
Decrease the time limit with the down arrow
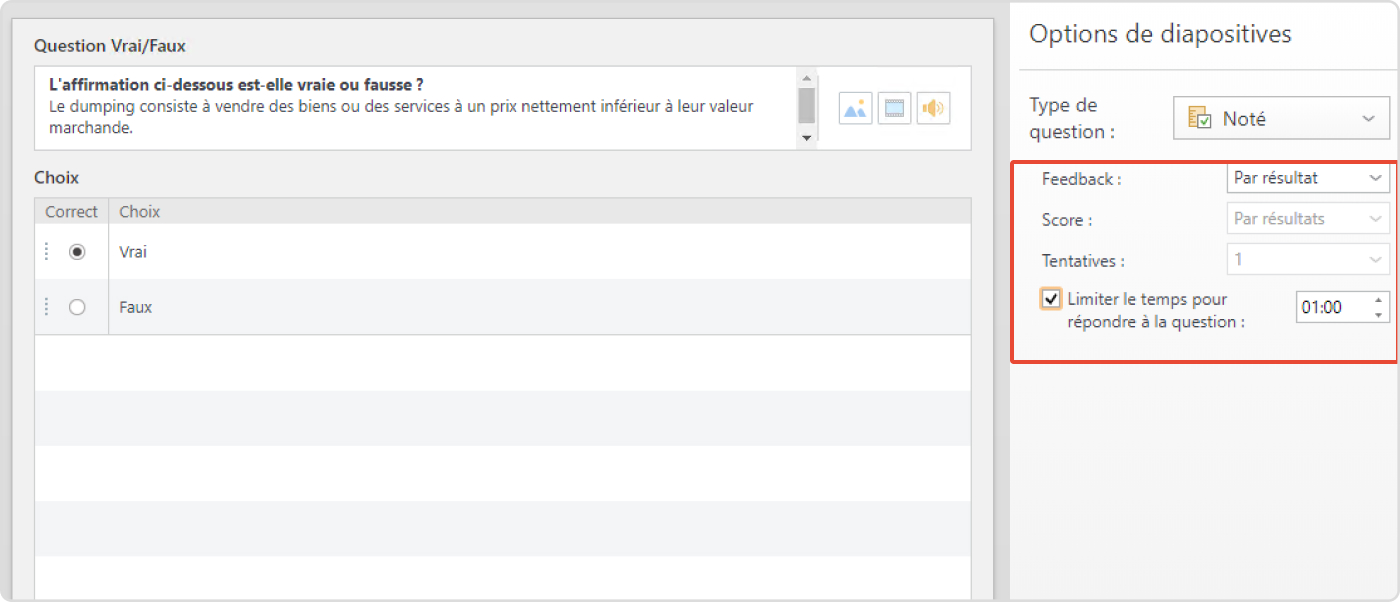click(1379, 315)
